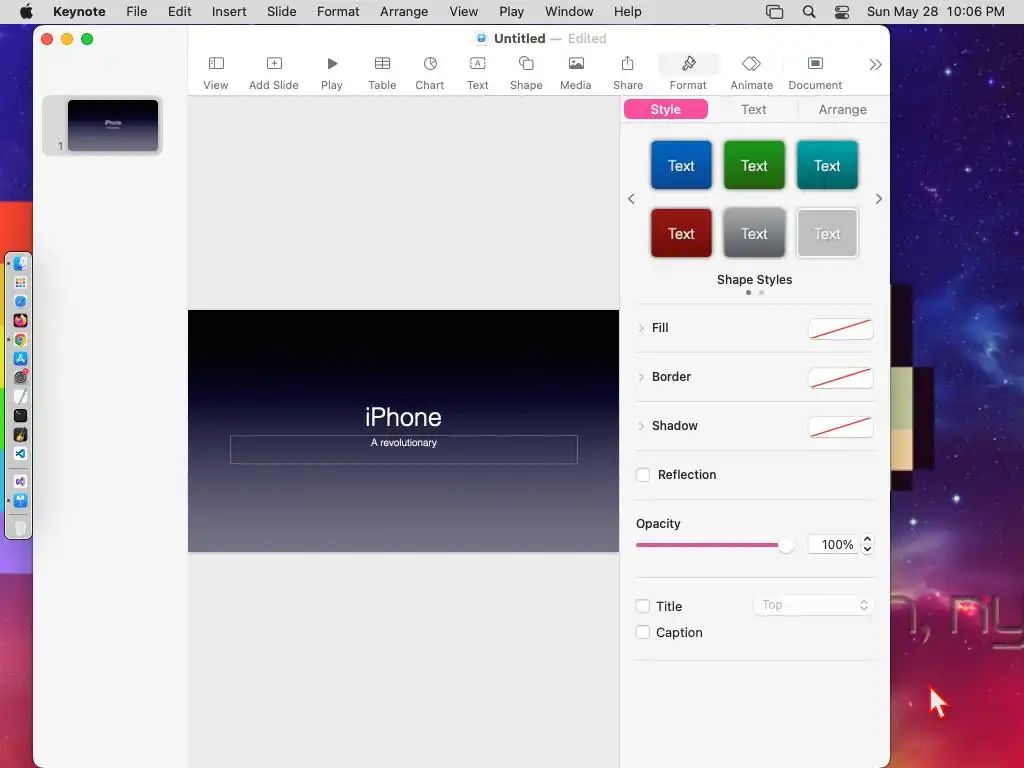Click the Border style swatch
Viewport: 1024px width, 768px height.
click(x=840, y=377)
